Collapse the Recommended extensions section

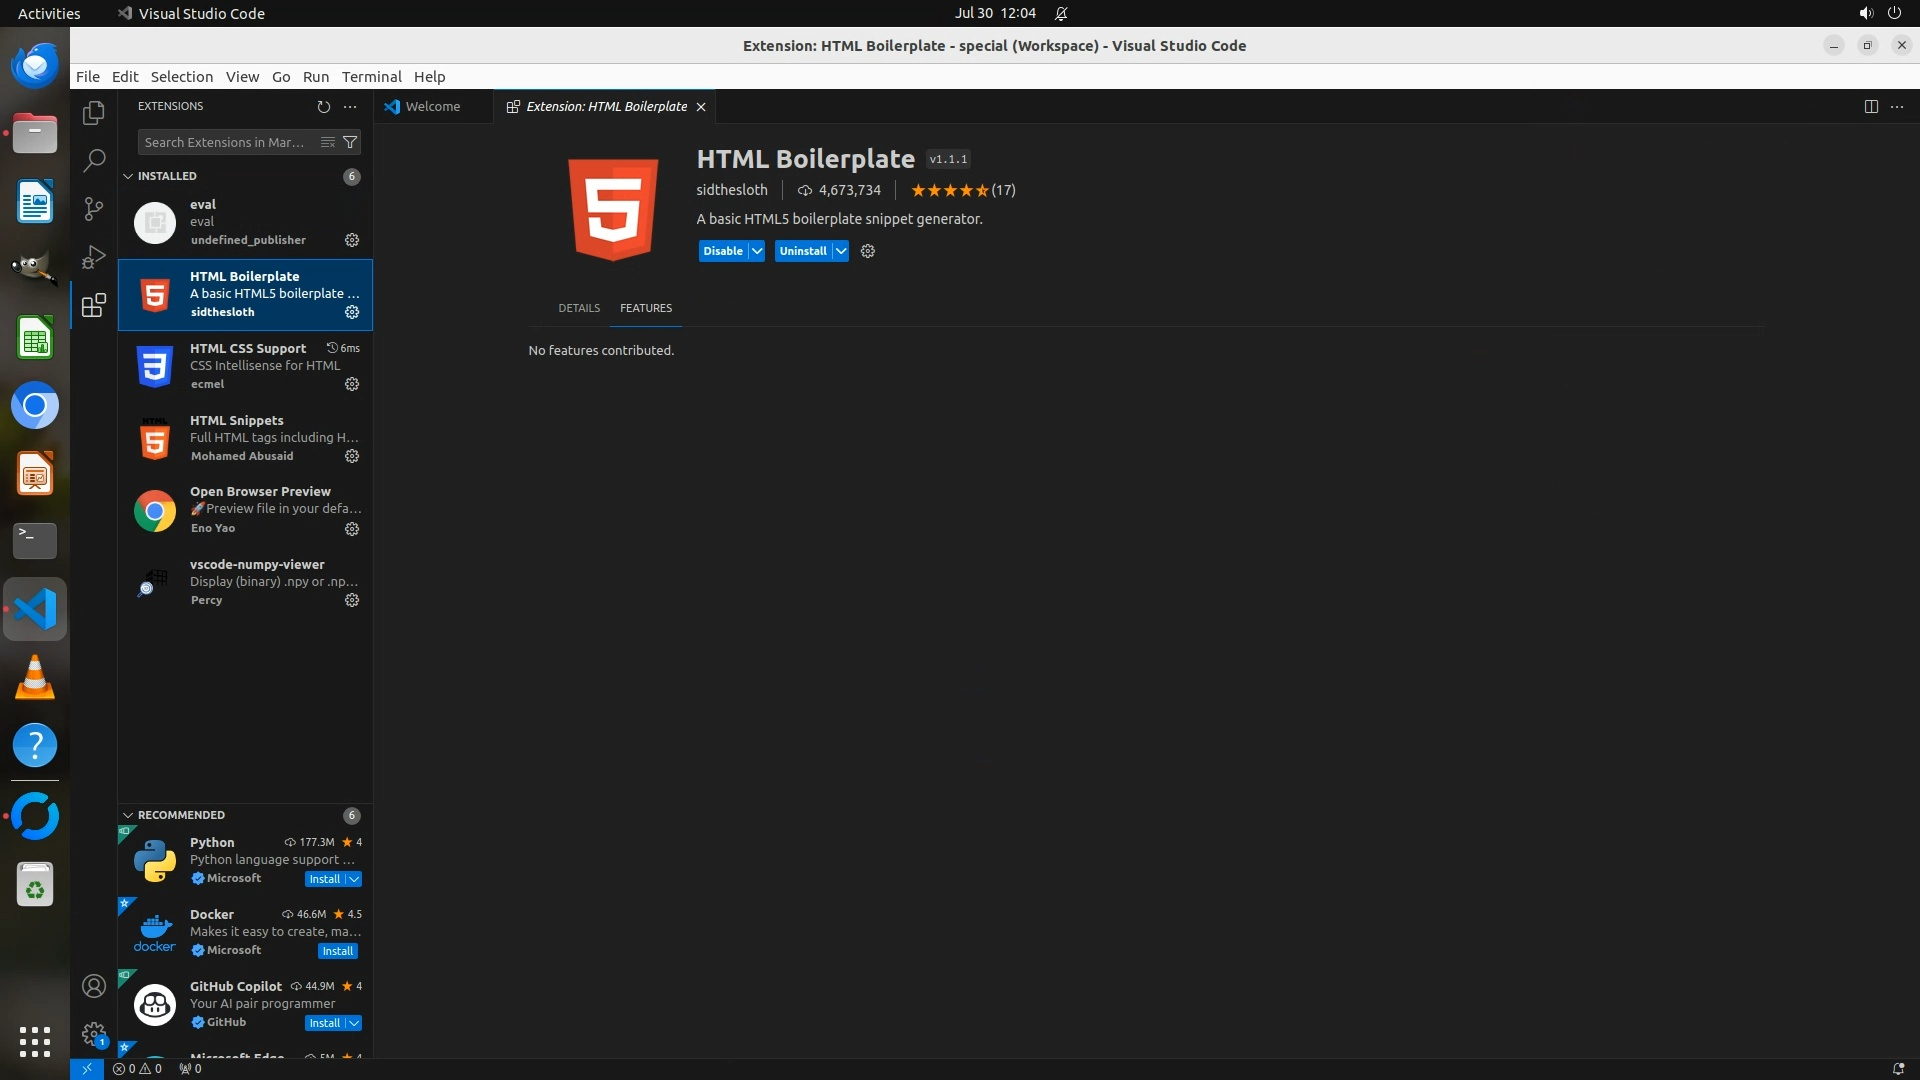tap(128, 815)
